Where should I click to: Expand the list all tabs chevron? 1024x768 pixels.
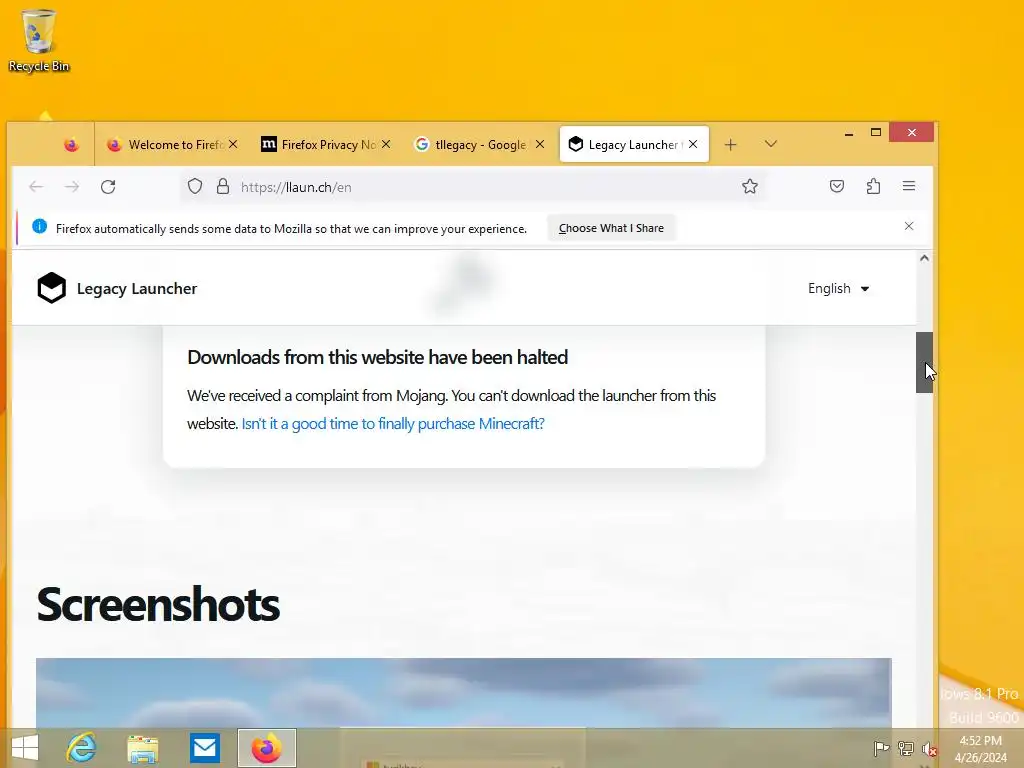(771, 144)
